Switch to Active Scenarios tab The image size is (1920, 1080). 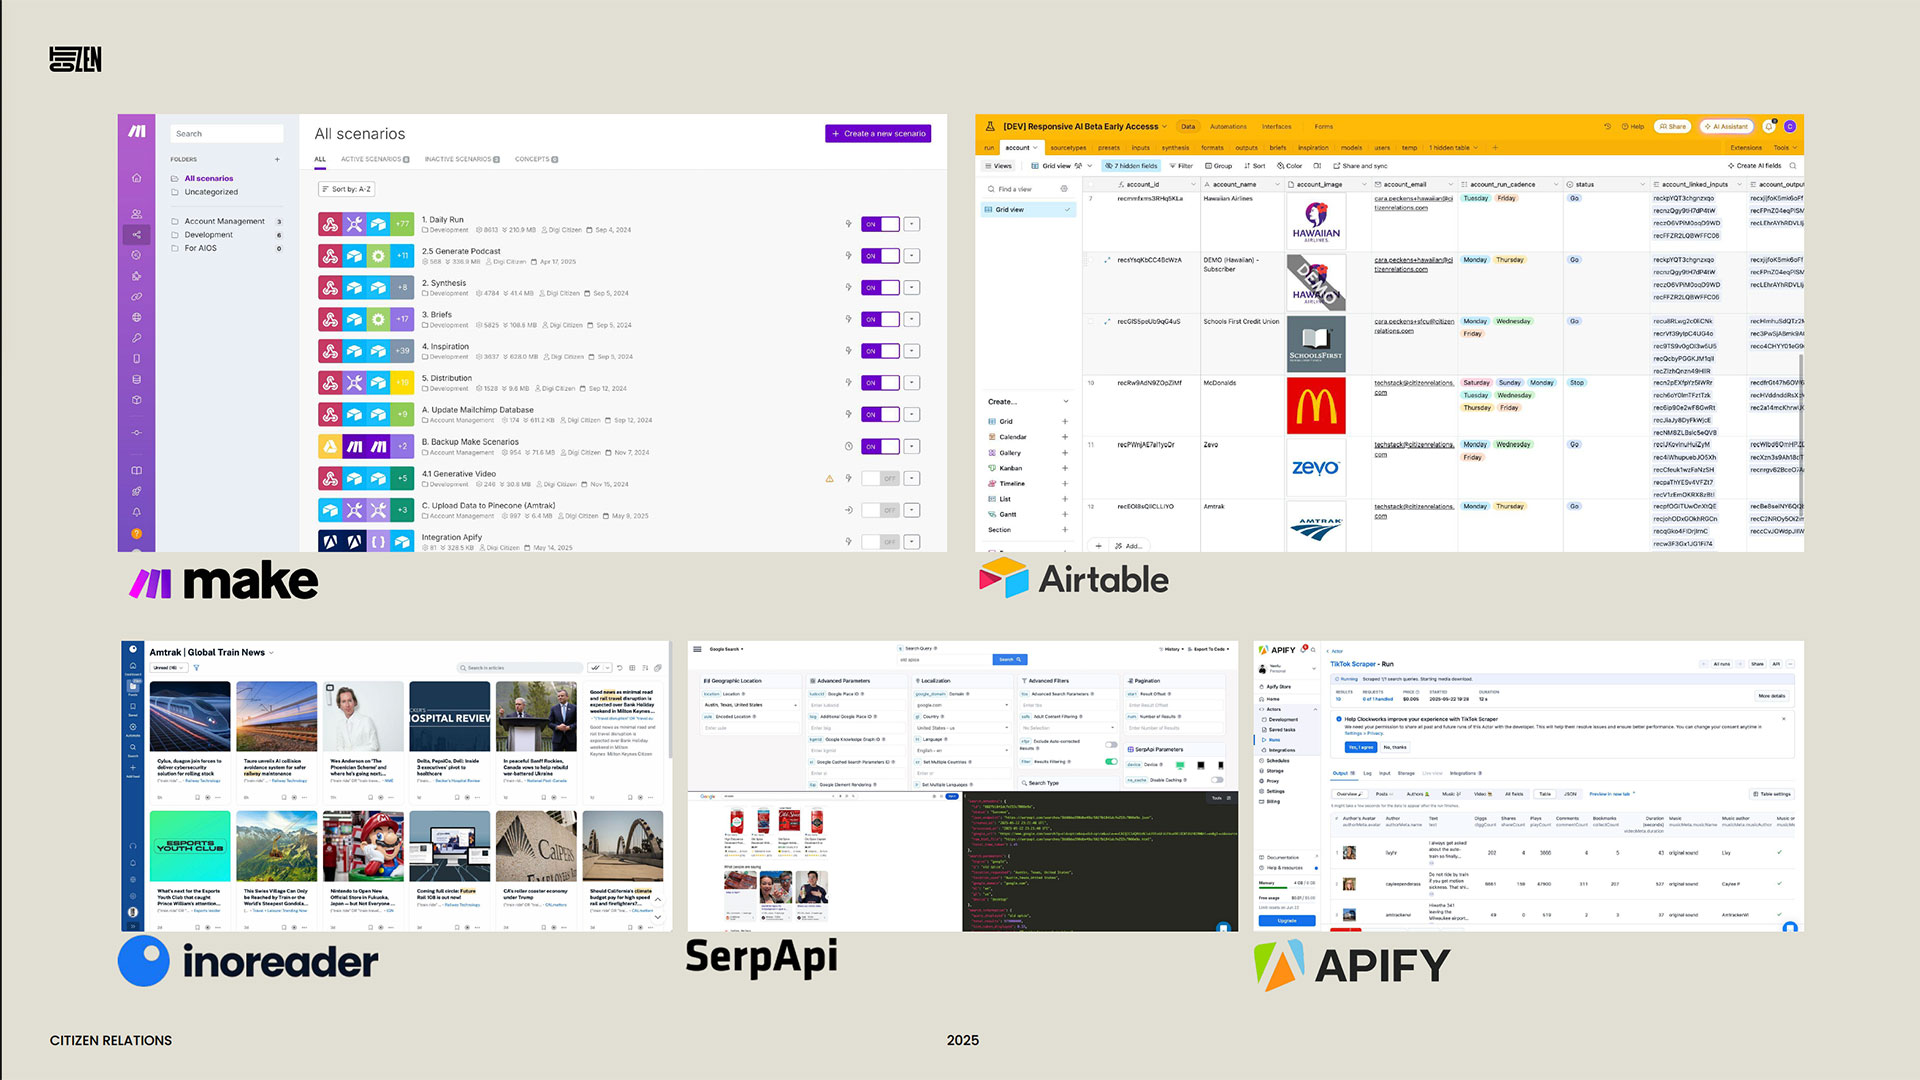click(x=374, y=160)
